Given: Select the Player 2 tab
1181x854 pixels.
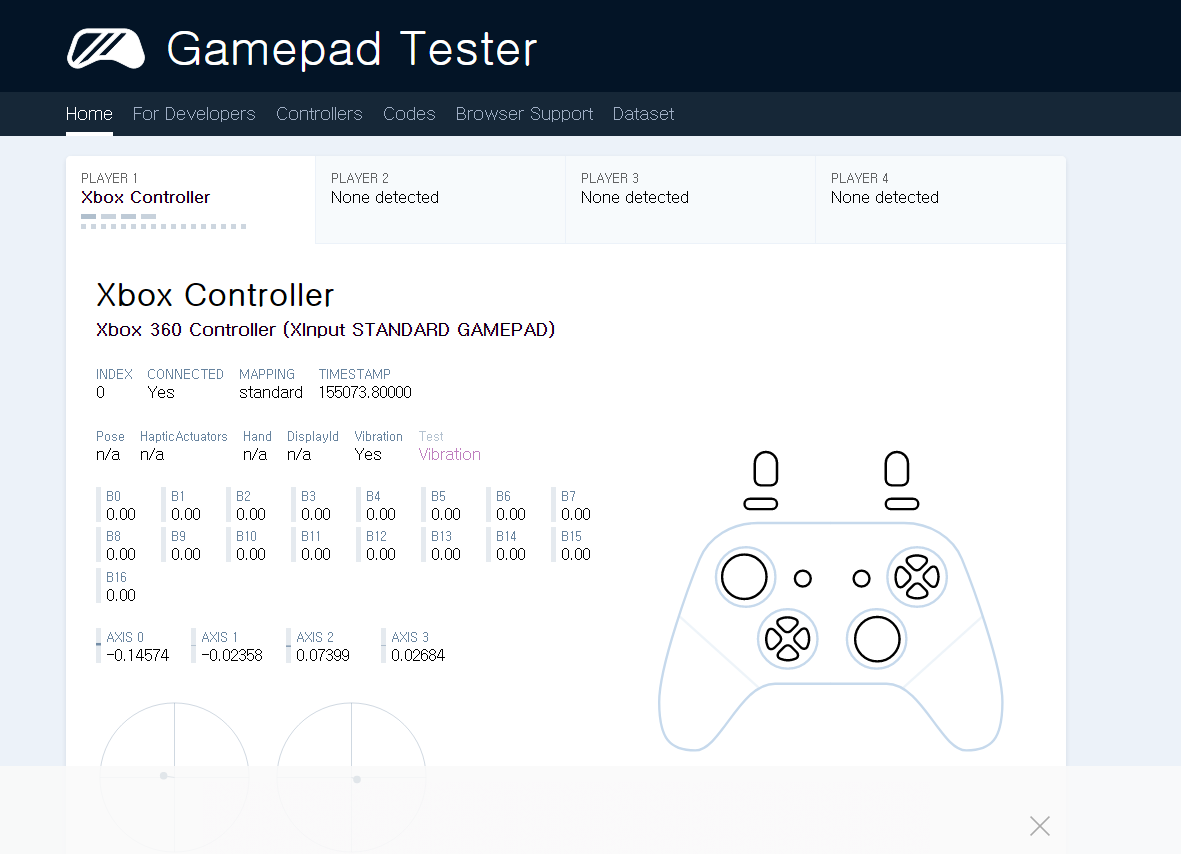Looking at the screenshot, I should [x=441, y=200].
